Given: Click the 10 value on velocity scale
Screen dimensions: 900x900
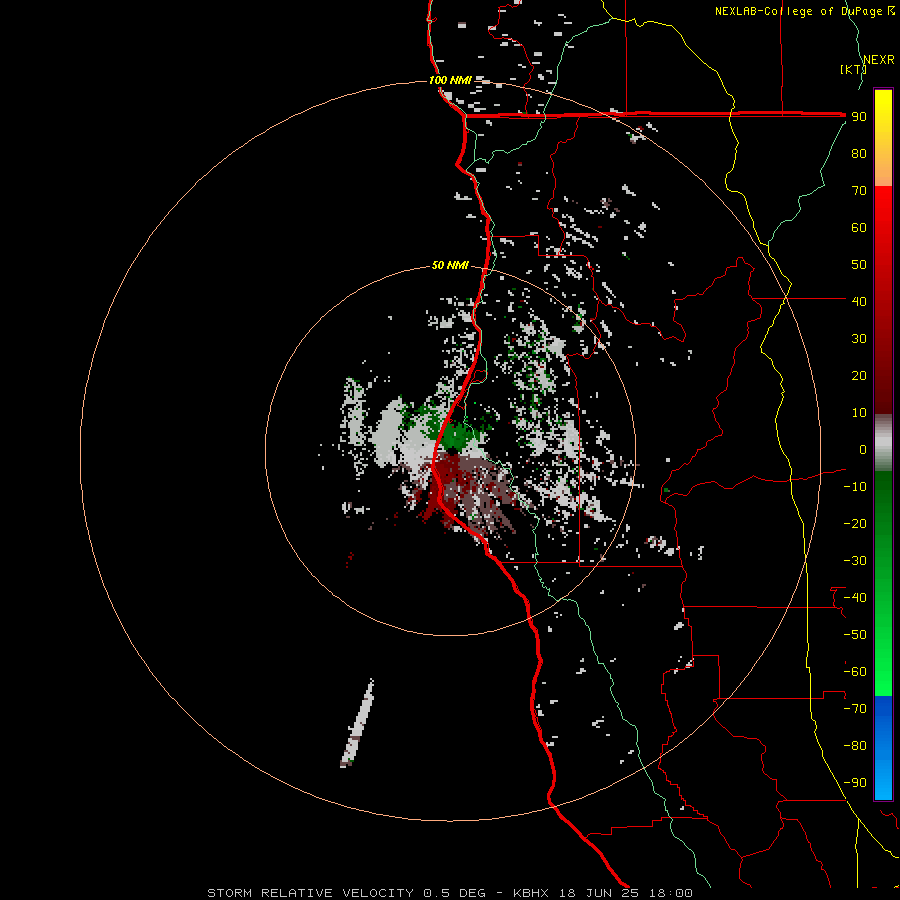Looking at the screenshot, I should coord(859,413).
